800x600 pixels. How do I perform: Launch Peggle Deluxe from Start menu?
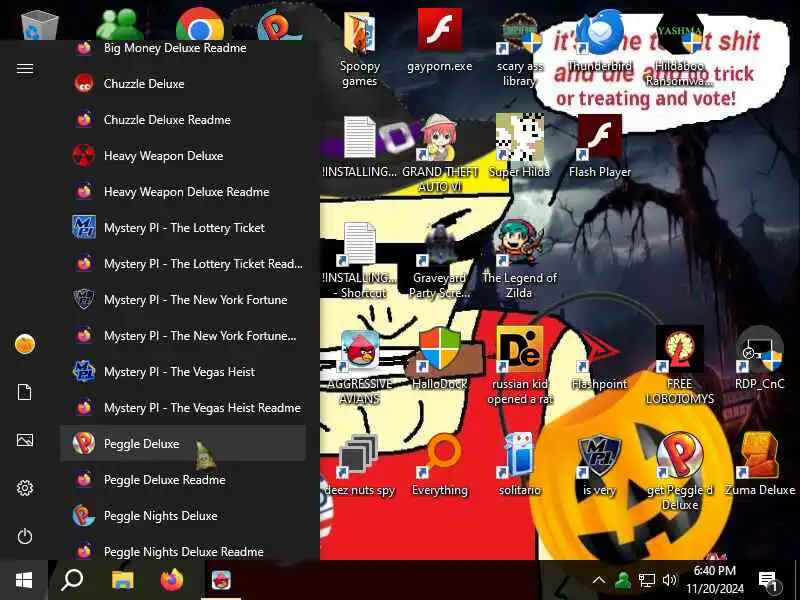183,444
